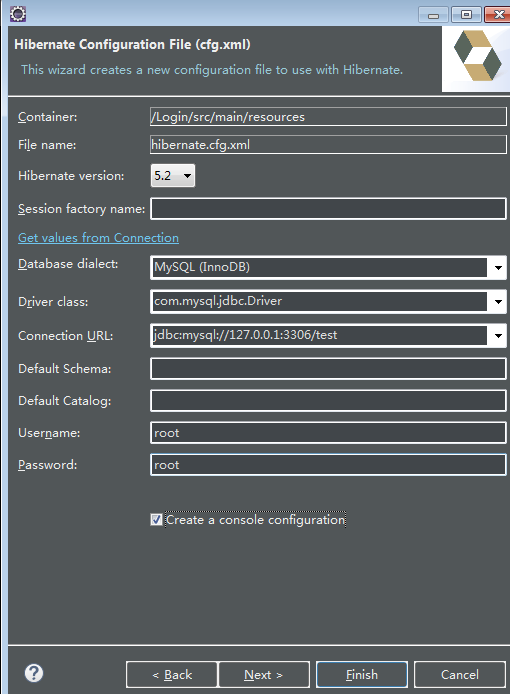The image size is (510, 694).
Task: Click the Back button
Action: coord(172,675)
